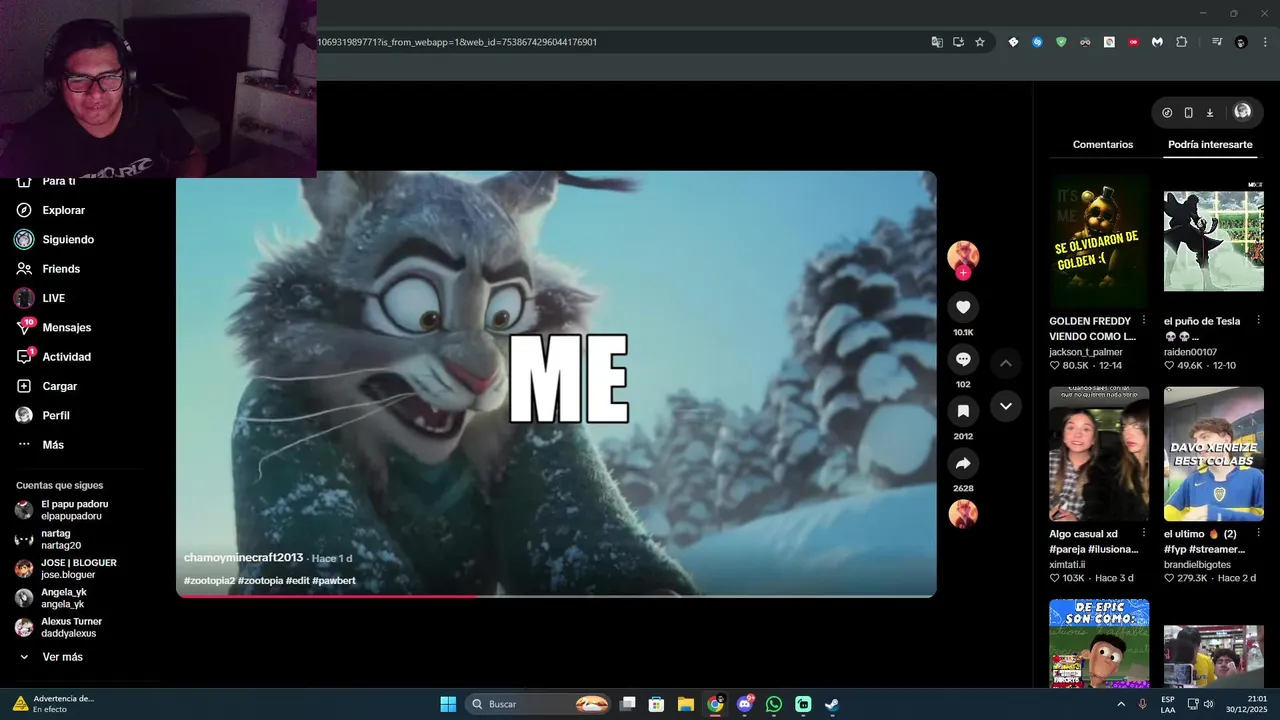Open LIVE in the sidebar
The image size is (1280, 720).
point(53,298)
